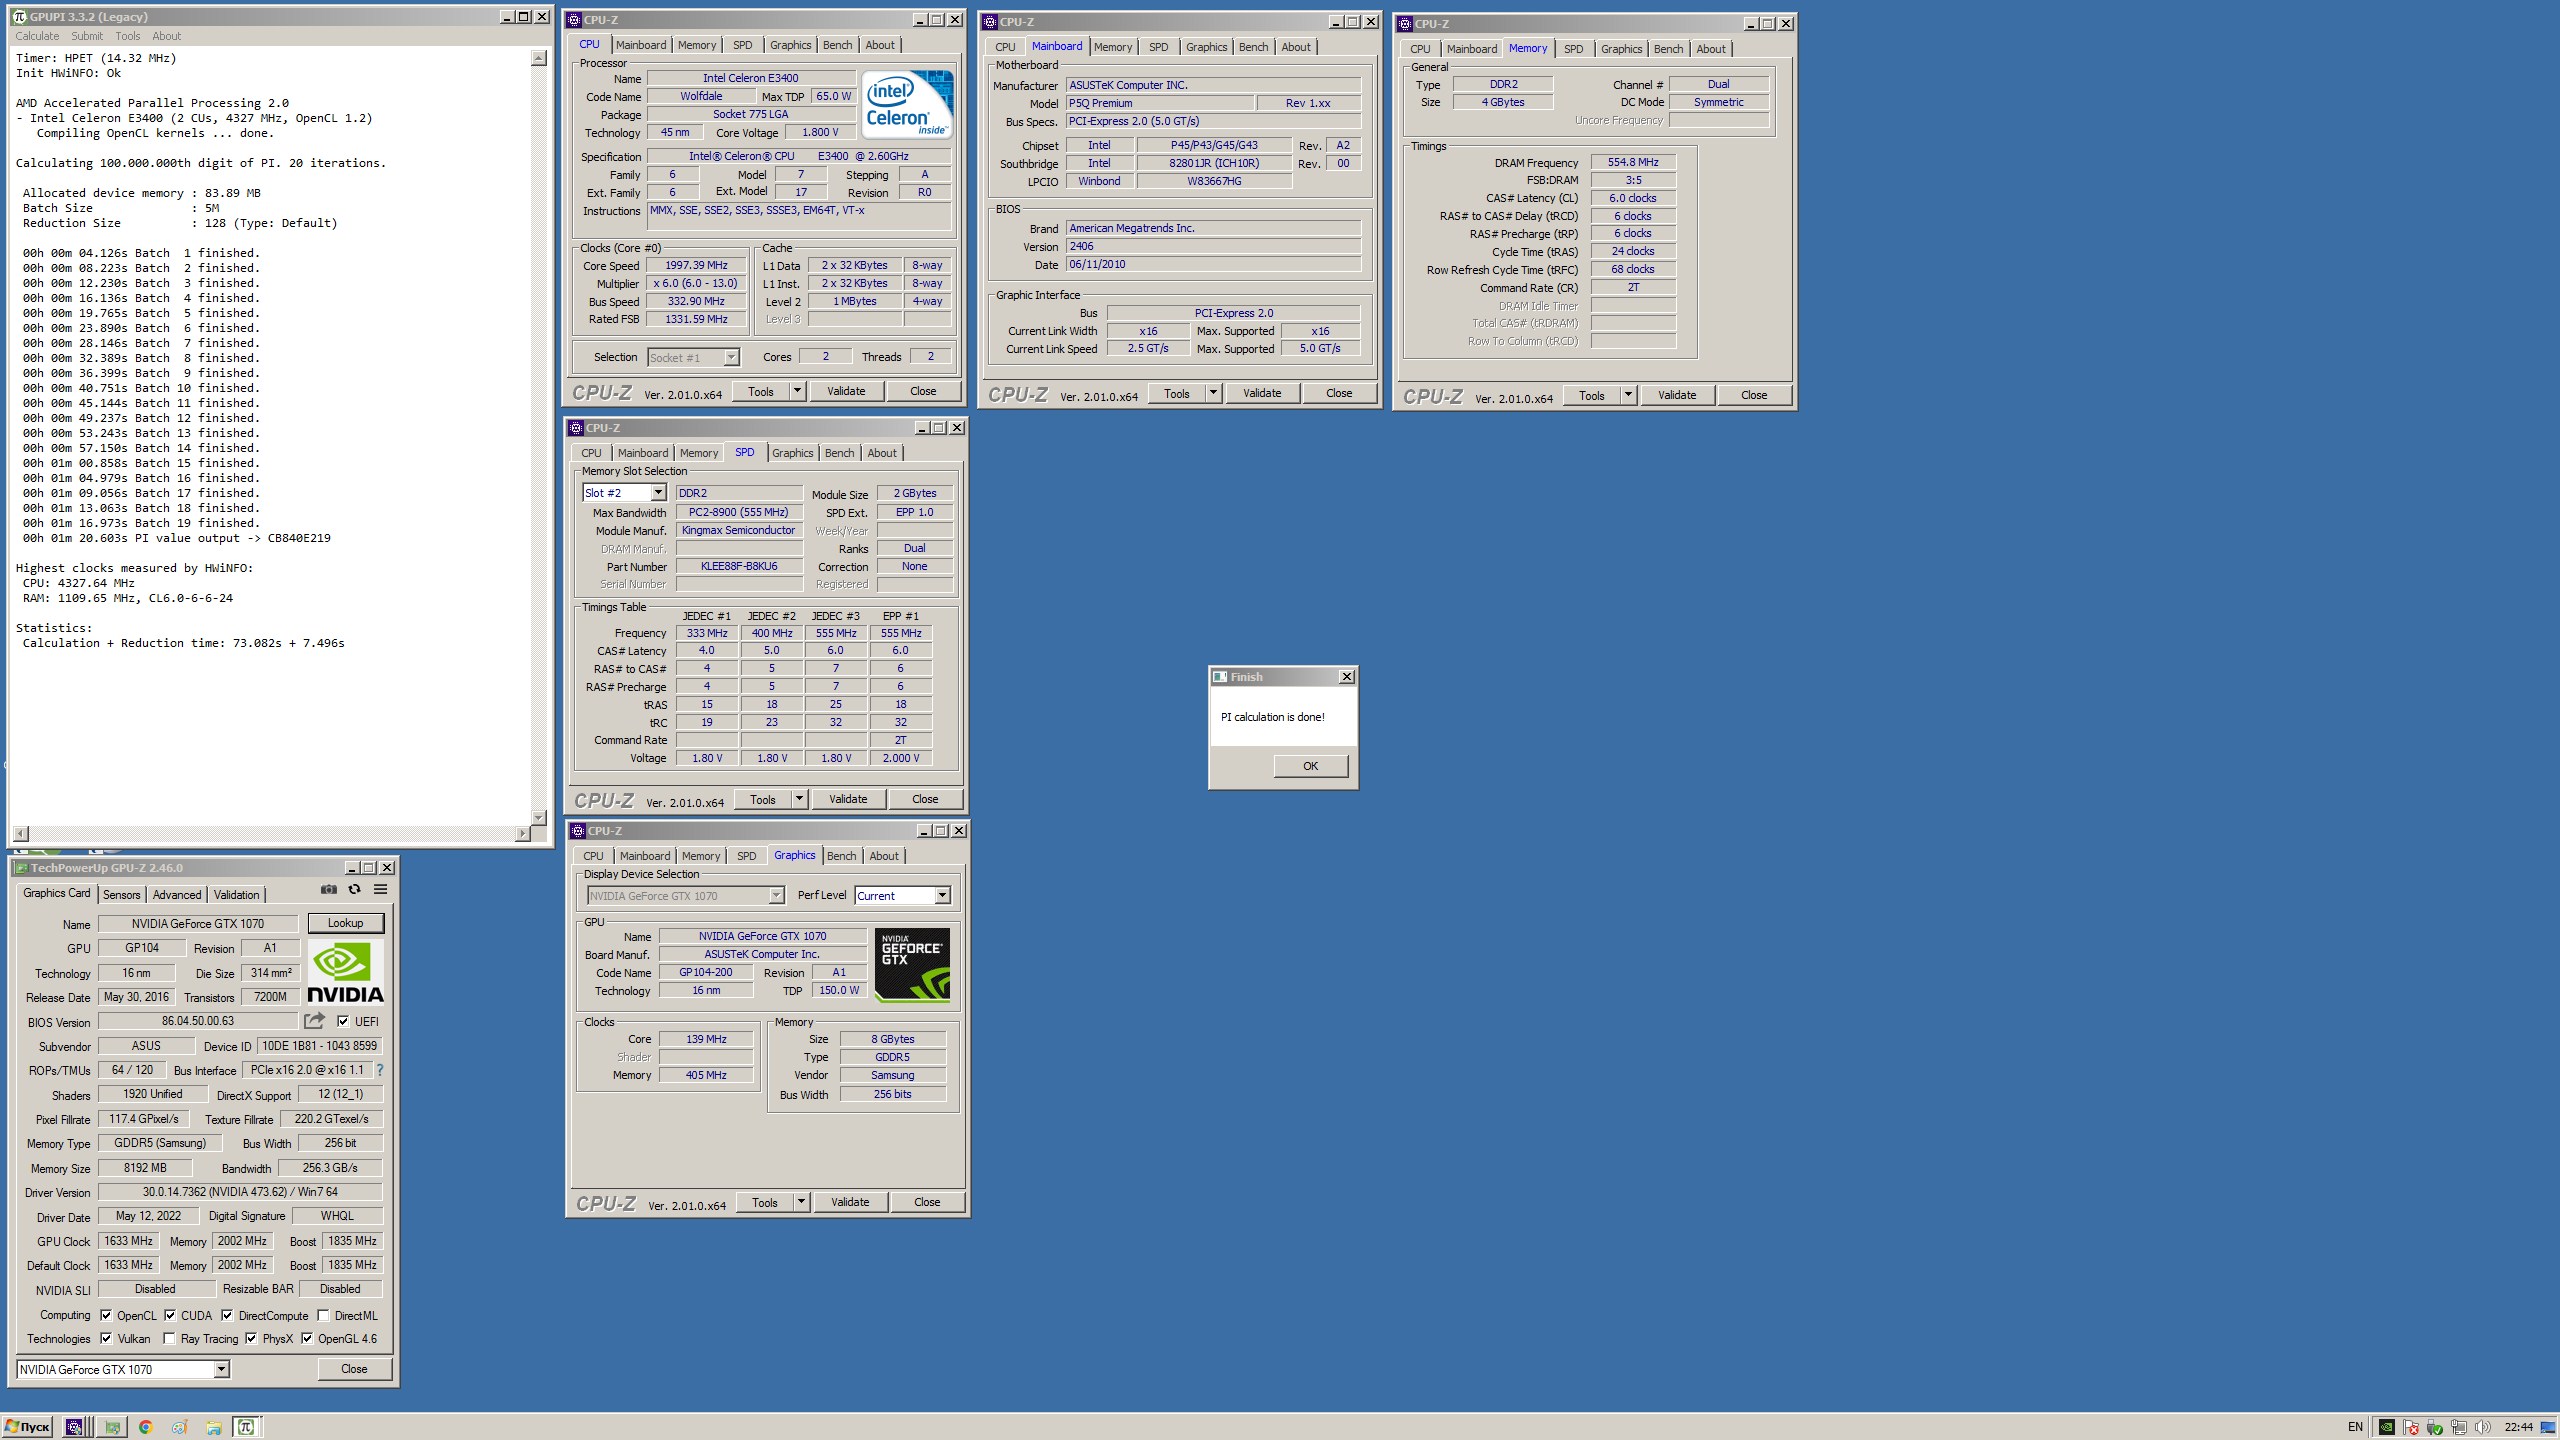
Task: Click the BIOS export share icon in GPU-Z
Action: click(x=314, y=1021)
